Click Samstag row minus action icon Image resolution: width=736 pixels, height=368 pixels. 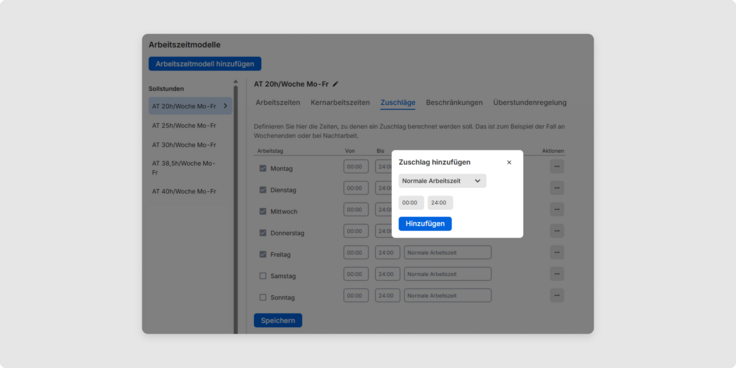(x=557, y=274)
